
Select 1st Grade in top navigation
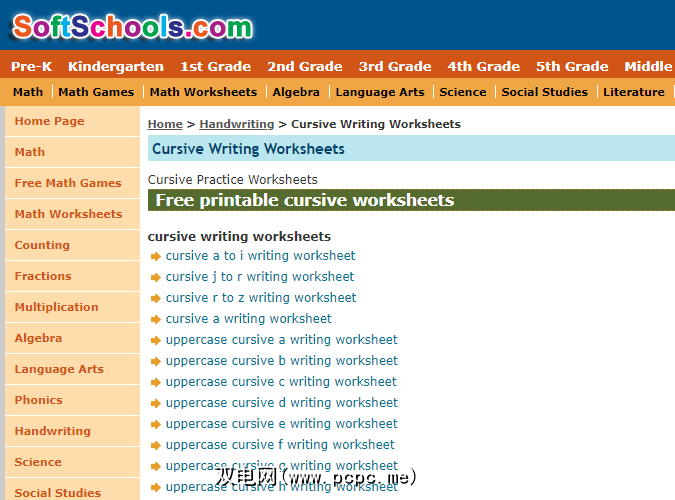[216, 66]
